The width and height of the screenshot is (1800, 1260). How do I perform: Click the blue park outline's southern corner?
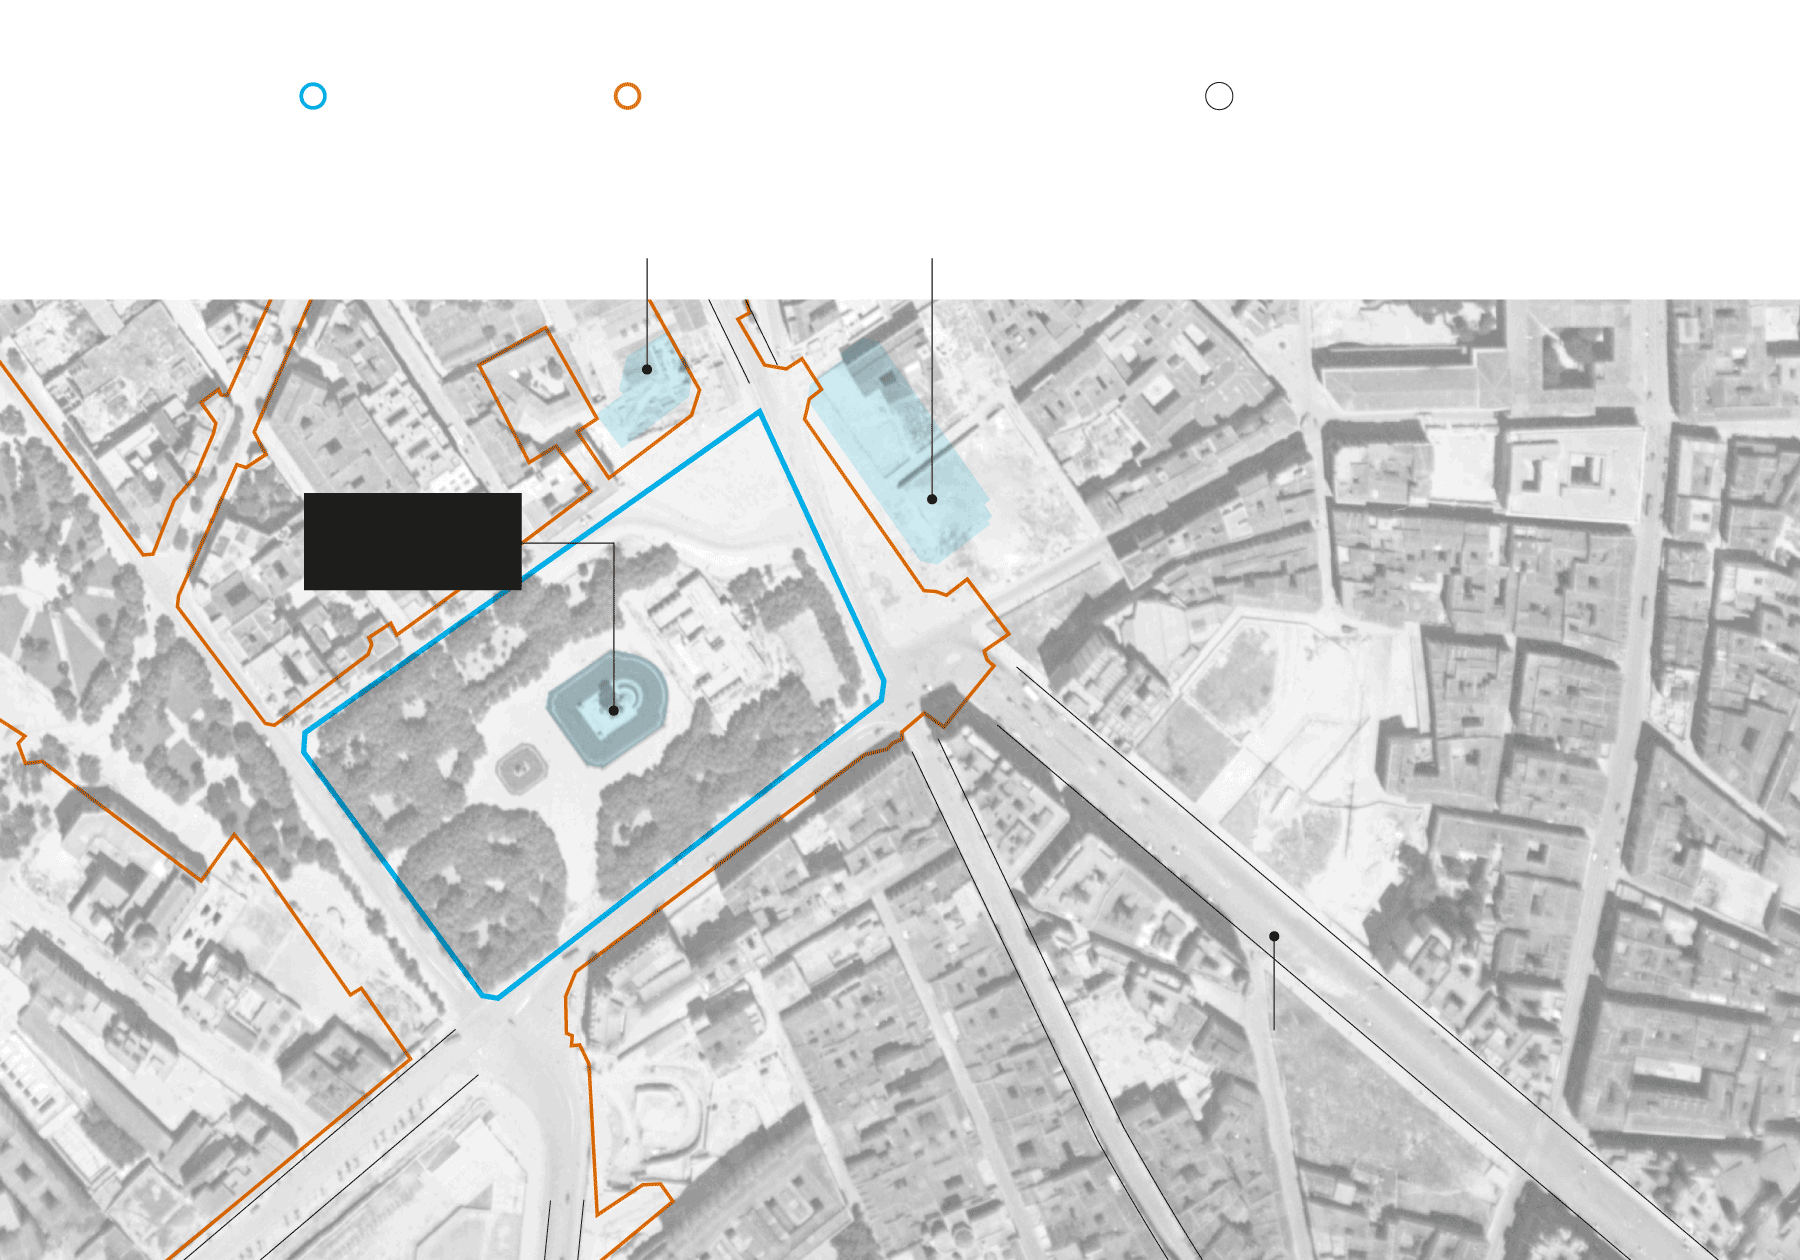490,997
